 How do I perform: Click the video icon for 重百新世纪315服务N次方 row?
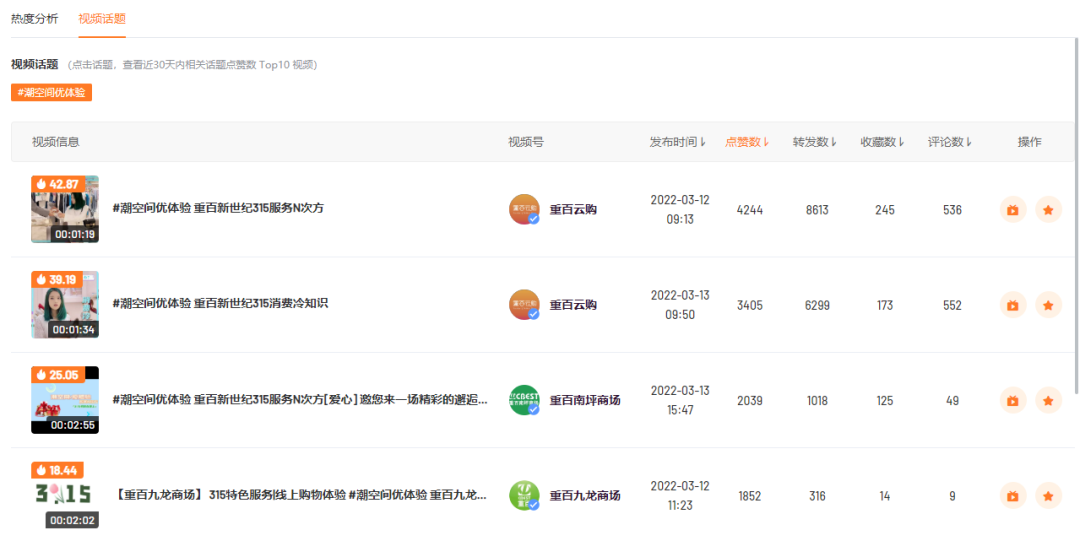click(x=1013, y=210)
